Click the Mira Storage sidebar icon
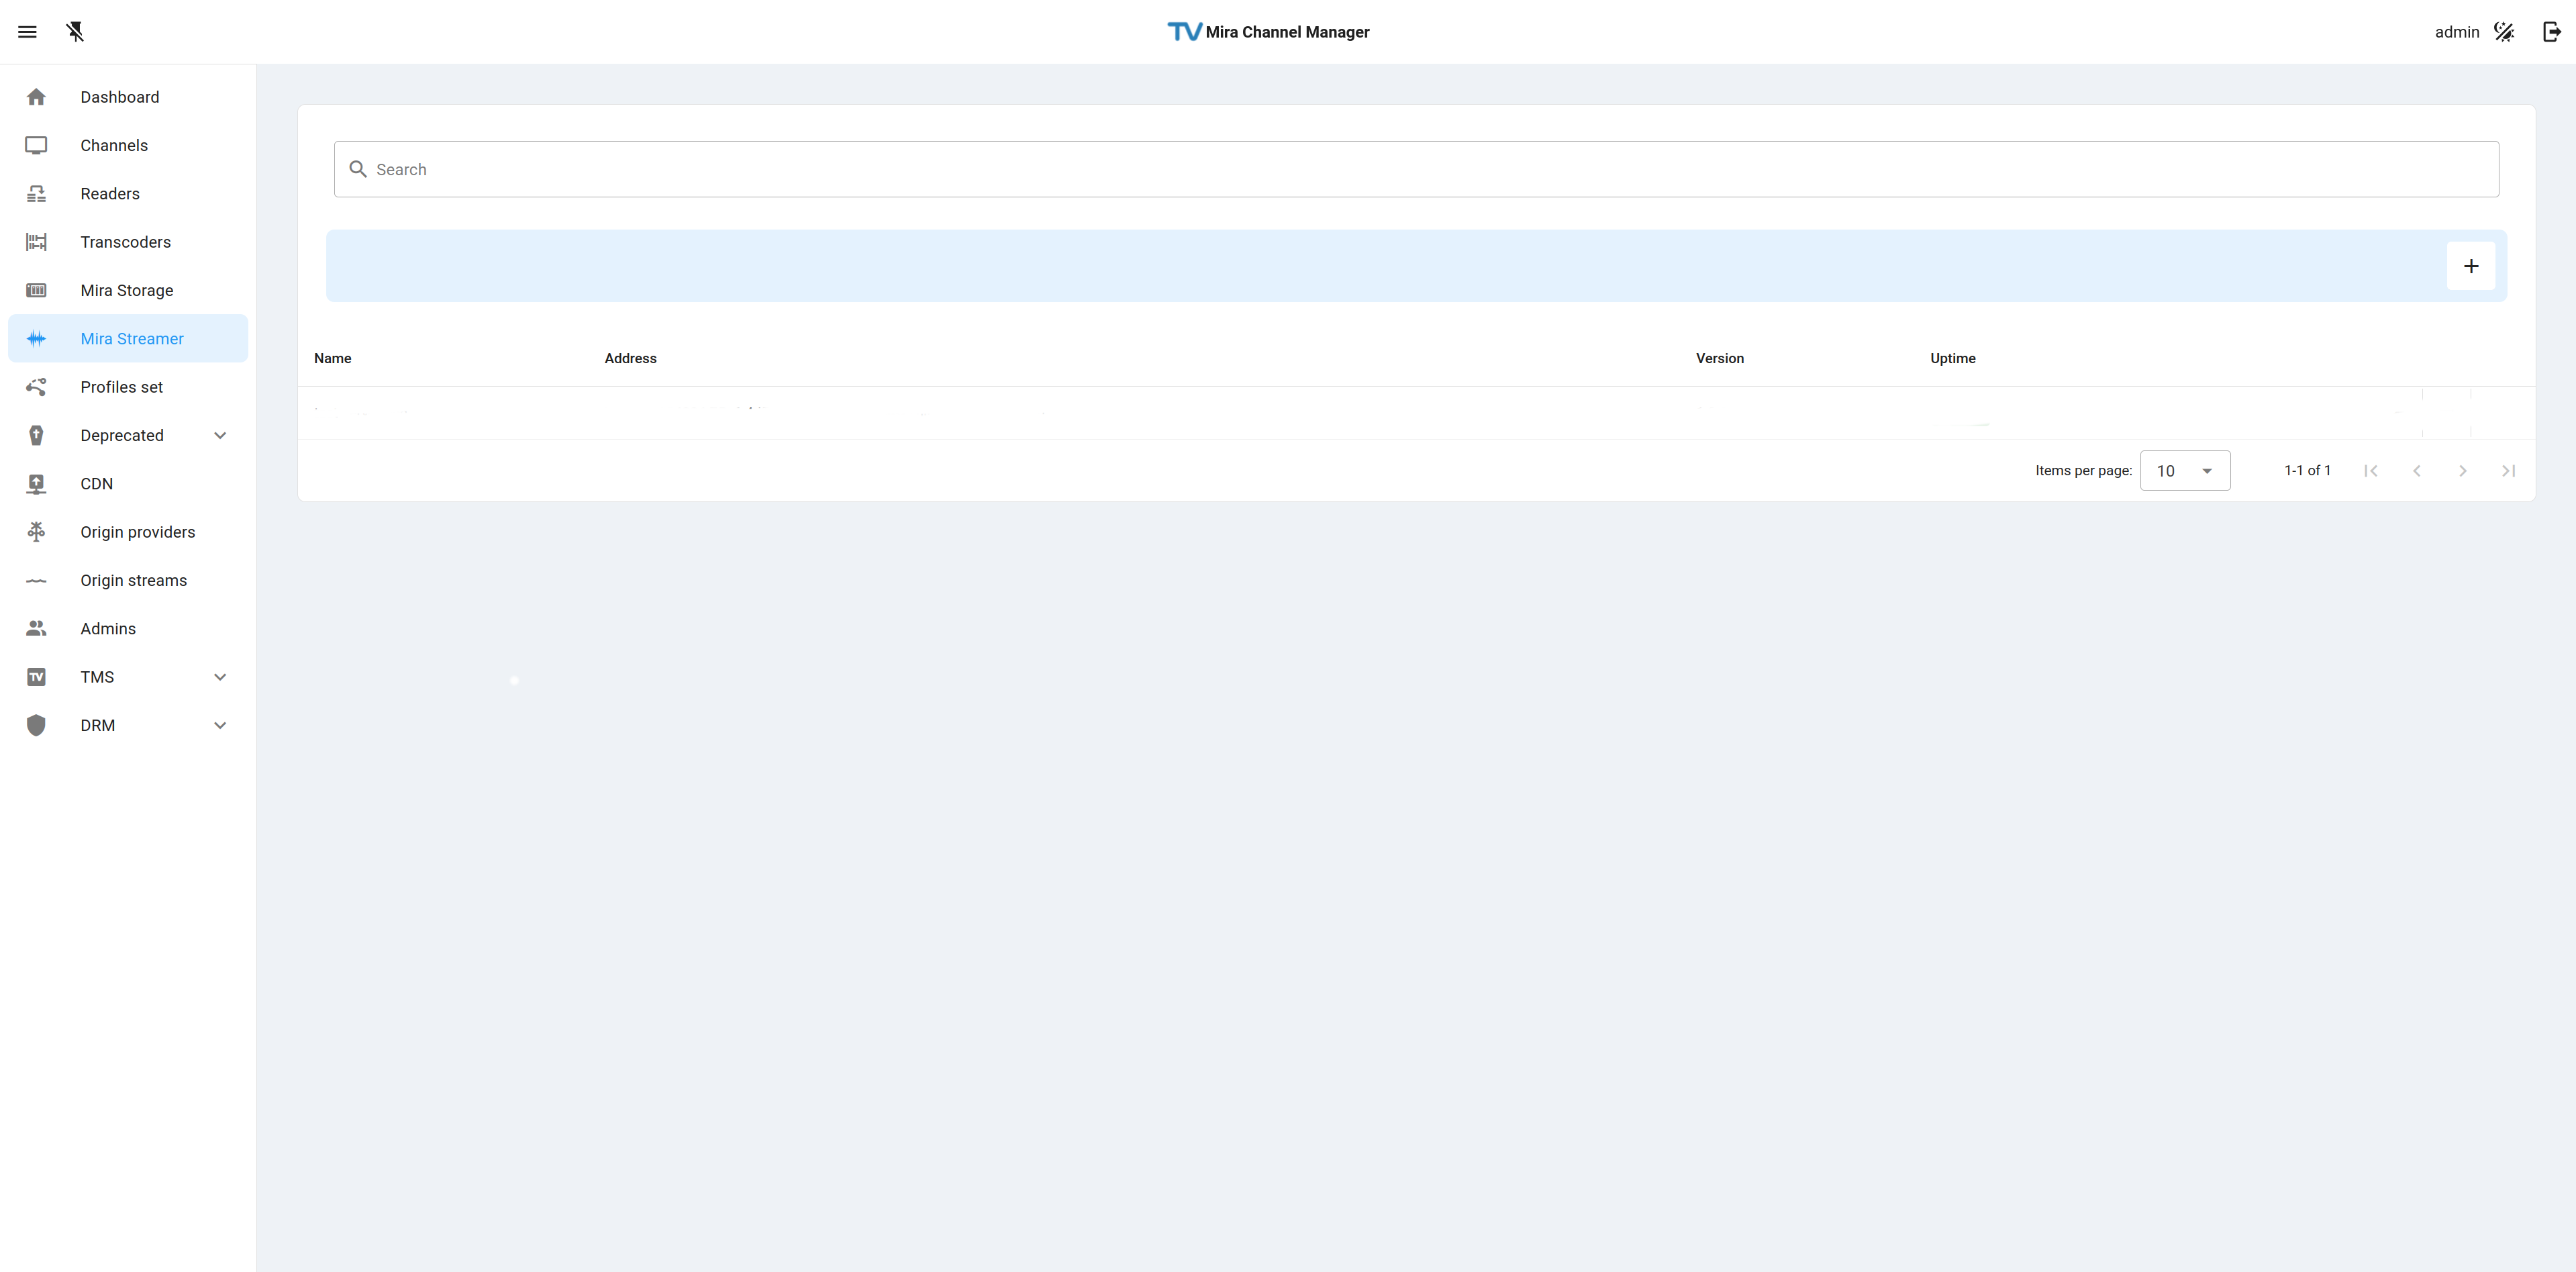 [36, 290]
